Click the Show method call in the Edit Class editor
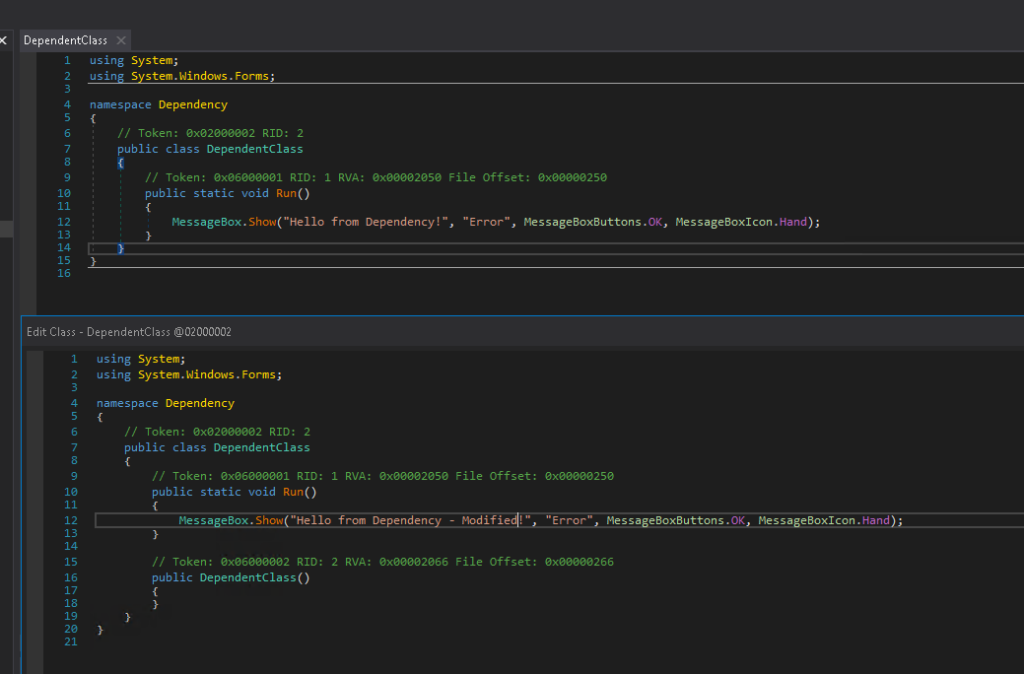This screenshot has height=674, width=1024. (269, 521)
